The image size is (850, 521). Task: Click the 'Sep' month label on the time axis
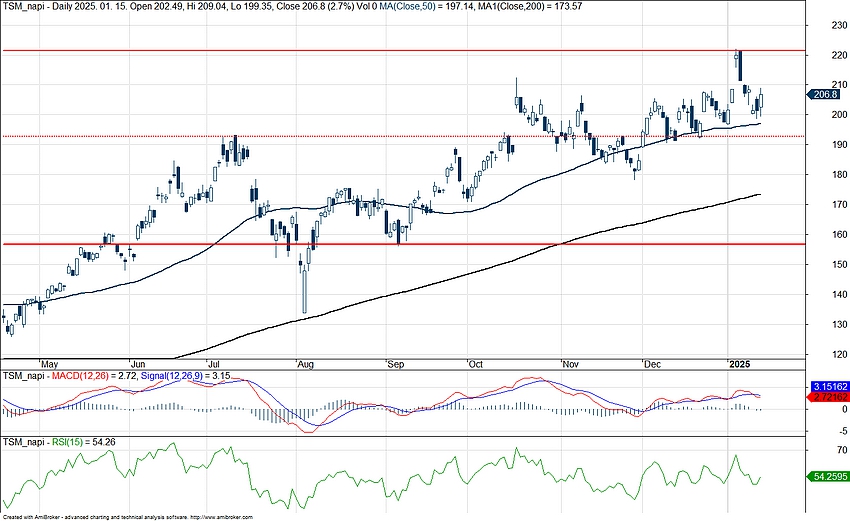click(x=395, y=364)
